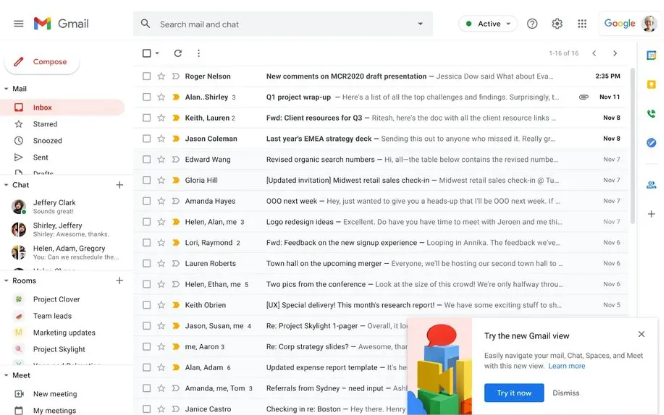Image resolution: width=664 pixels, height=415 pixels.
Task: Open the Inbox folder
Action: [63, 107]
